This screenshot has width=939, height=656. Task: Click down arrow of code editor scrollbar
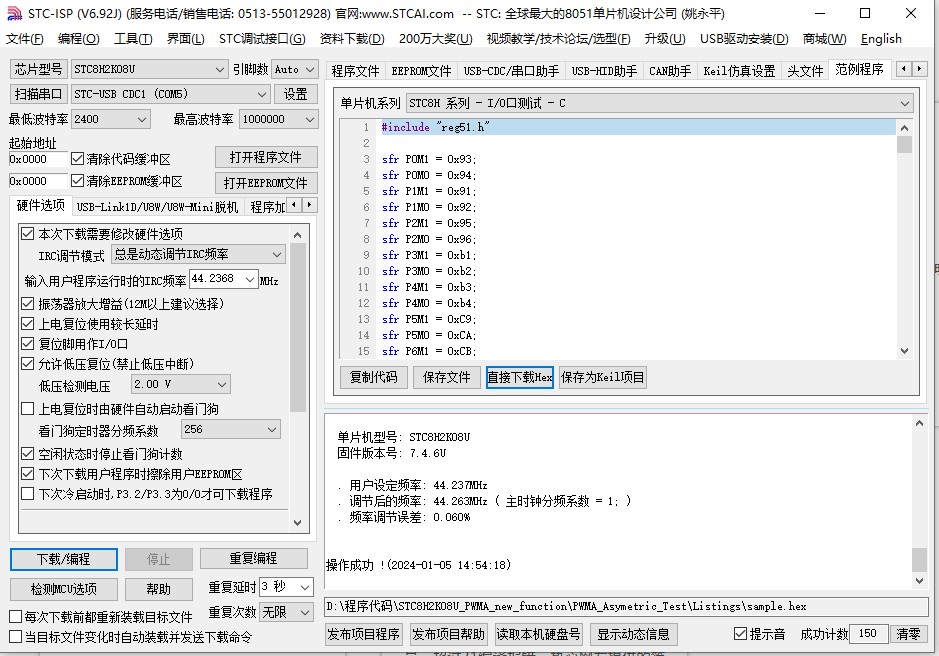pos(904,351)
